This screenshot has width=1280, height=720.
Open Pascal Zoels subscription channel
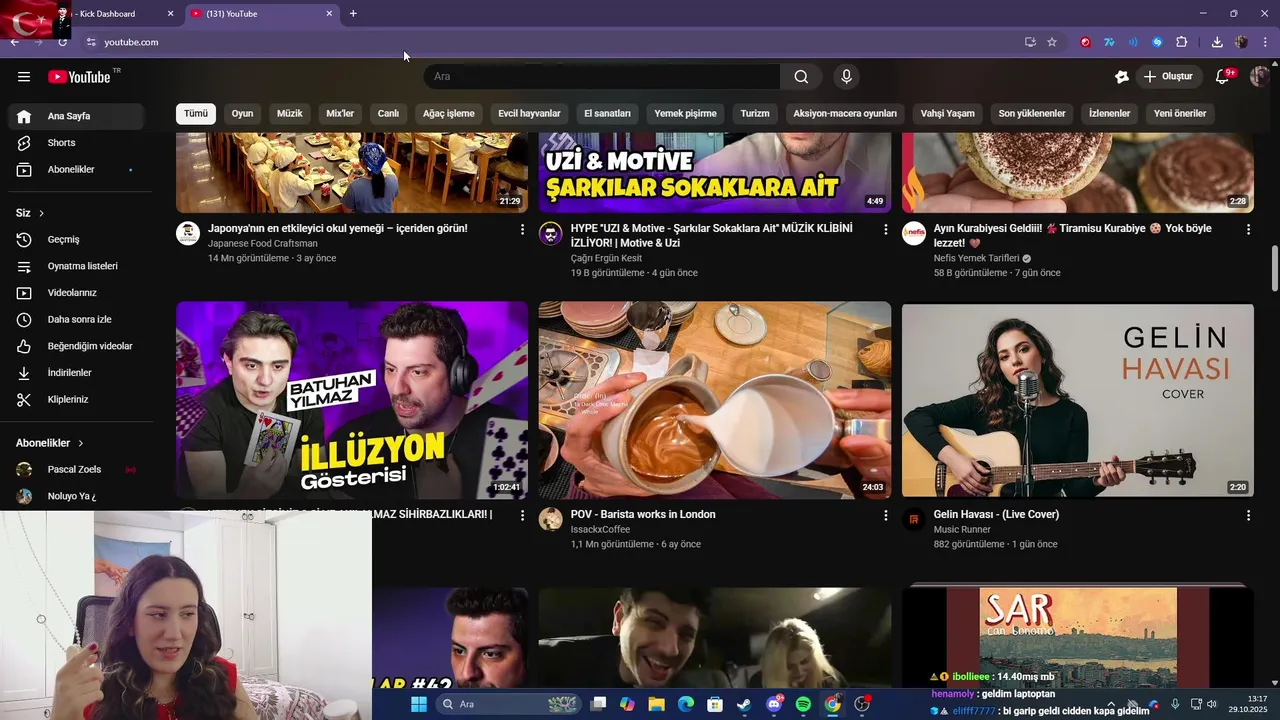[x=76, y=469]
